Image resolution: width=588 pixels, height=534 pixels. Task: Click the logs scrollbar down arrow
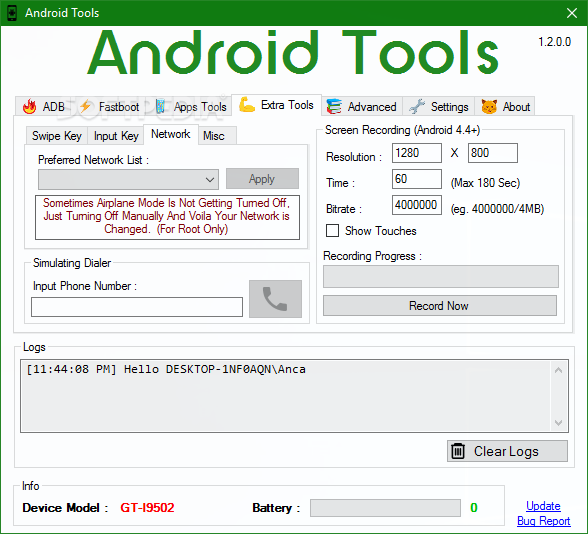click(x=558, y=423)
